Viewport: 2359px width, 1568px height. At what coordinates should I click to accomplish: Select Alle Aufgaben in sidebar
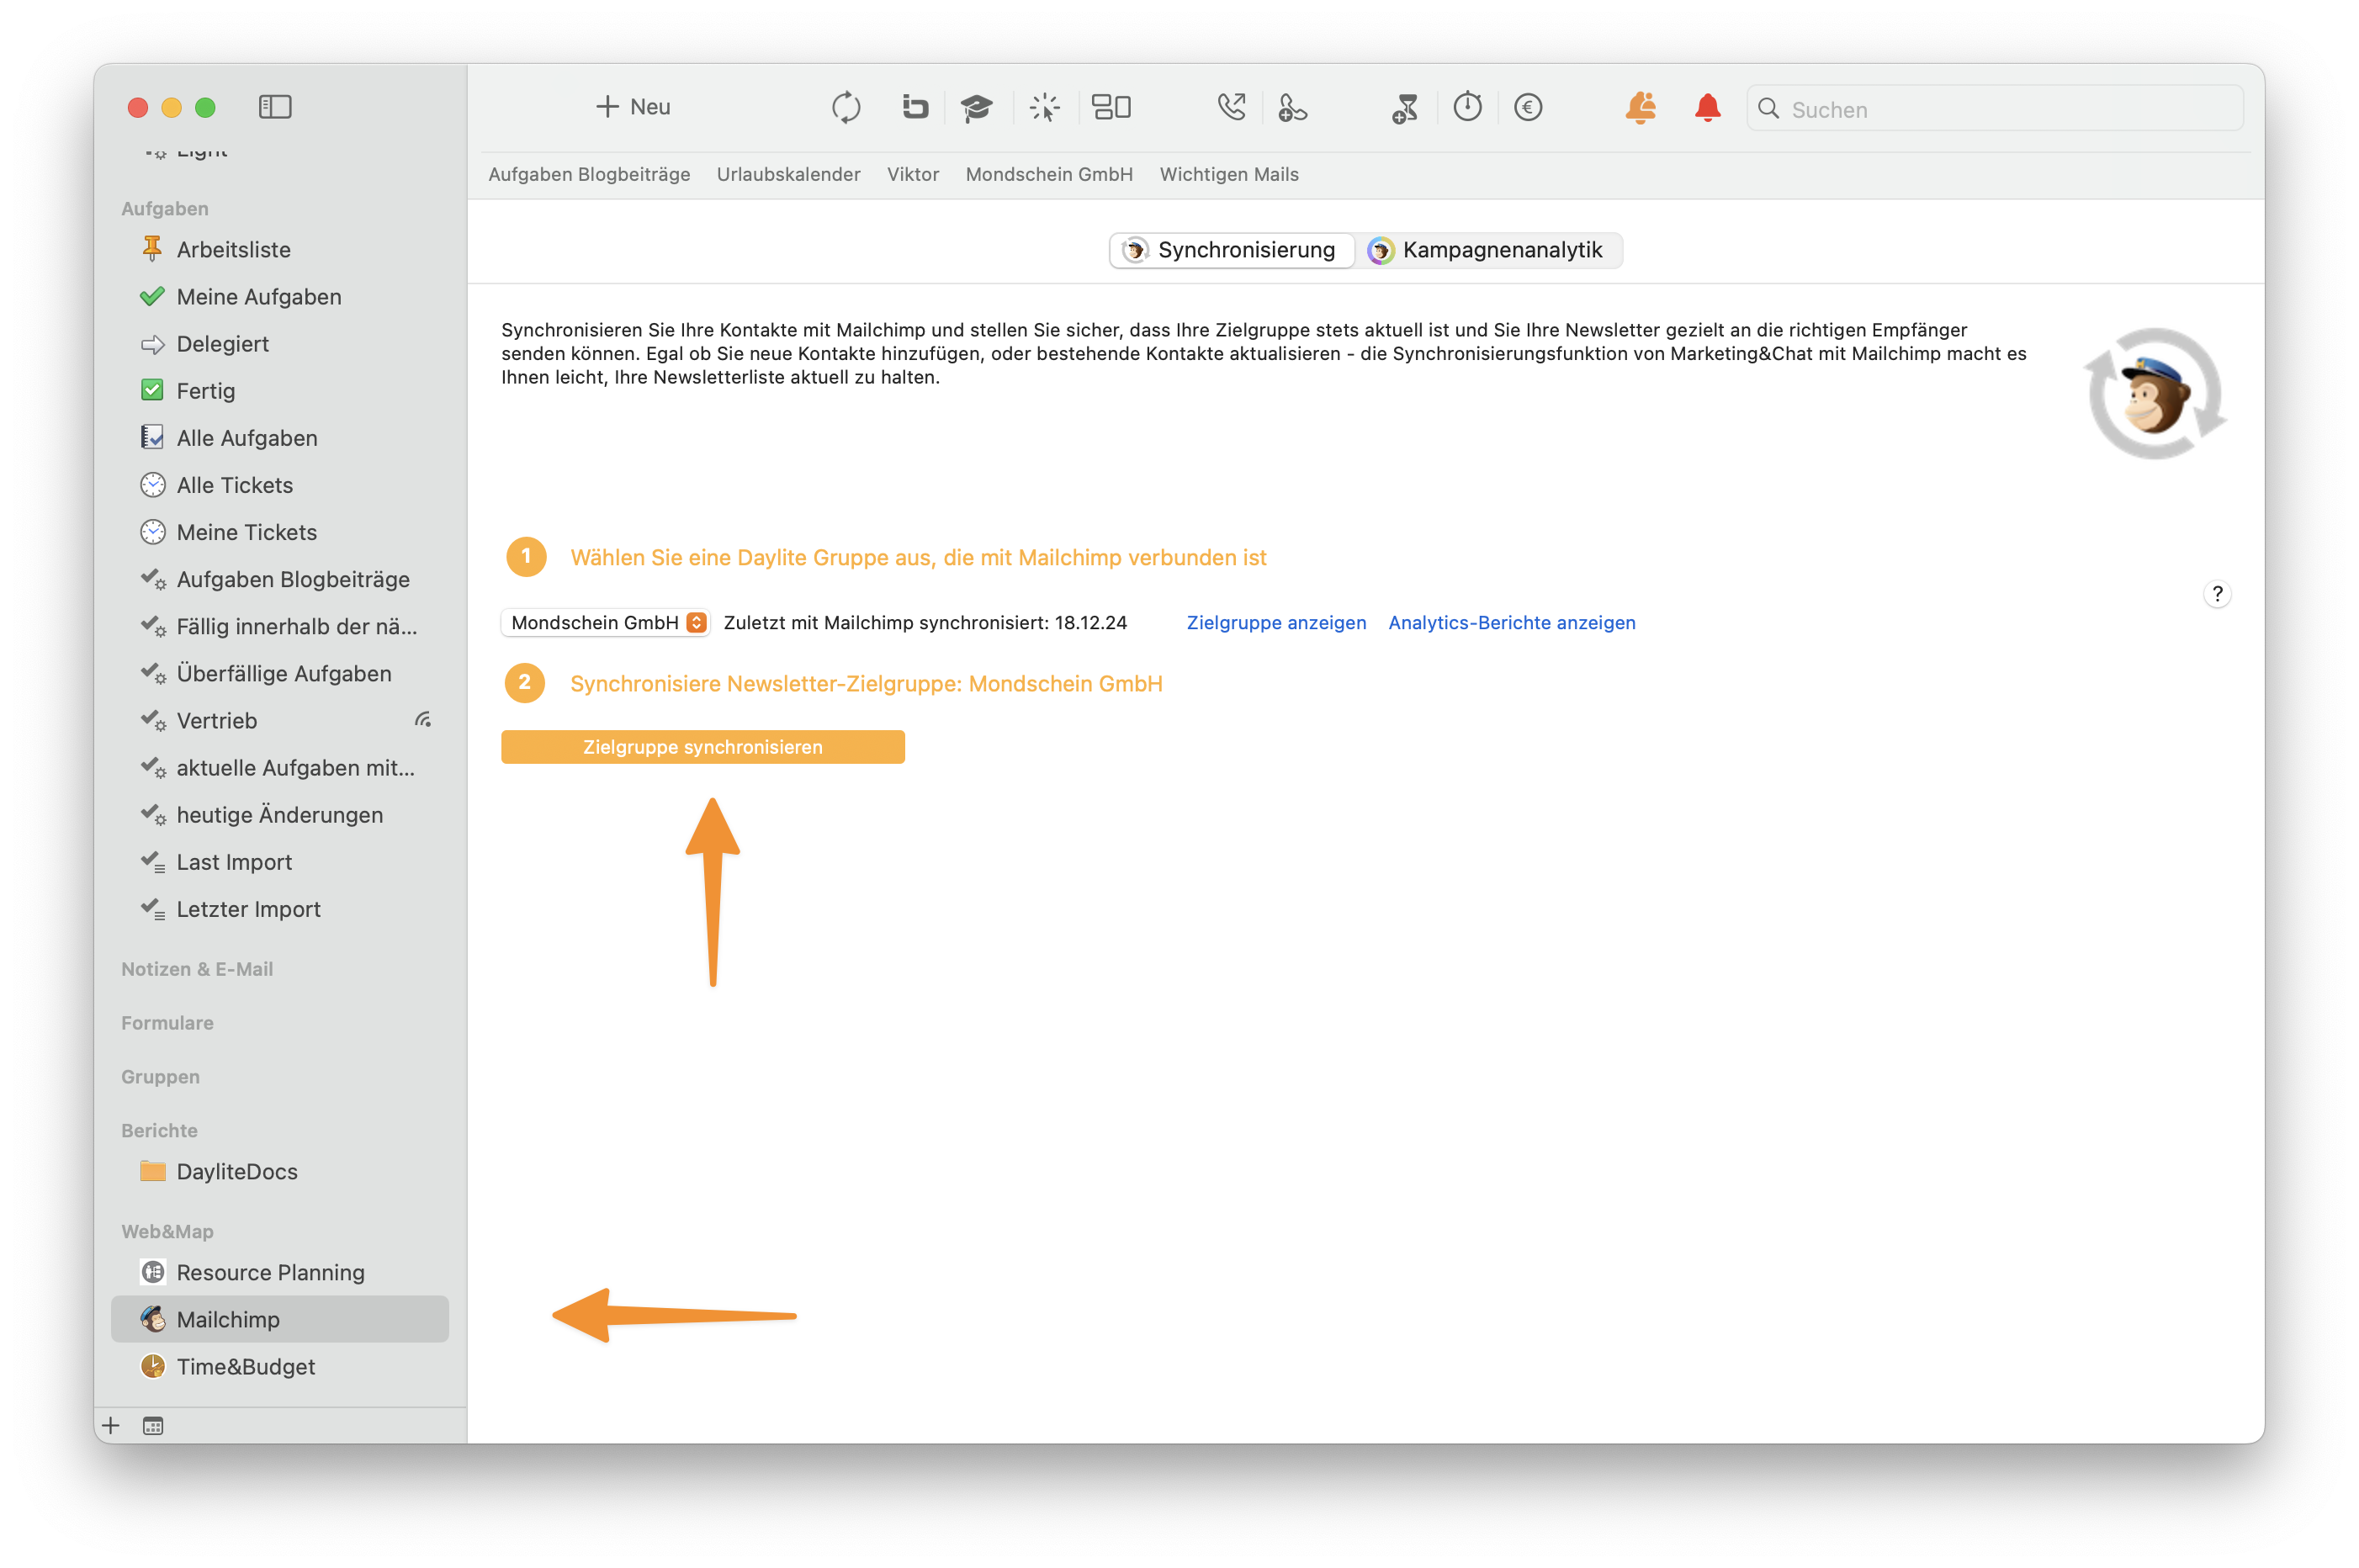[x=280, y=438]
